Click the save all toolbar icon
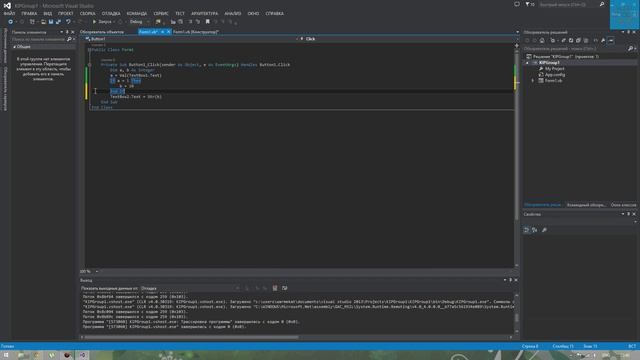640x360 pixels. (x=58, y=22)
